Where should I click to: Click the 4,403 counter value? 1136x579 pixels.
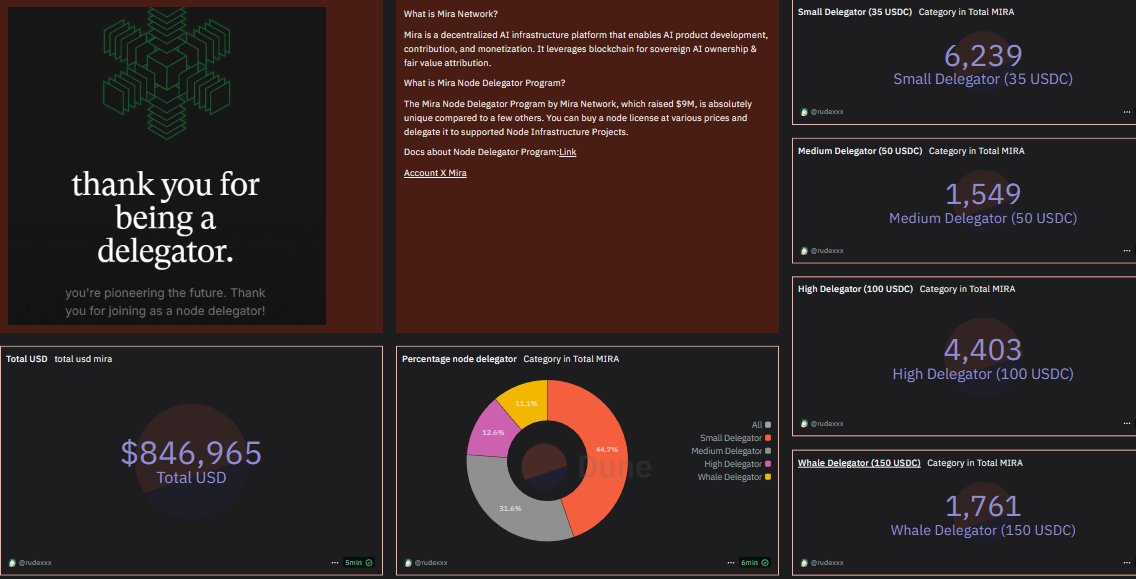[x=982, y=350]
